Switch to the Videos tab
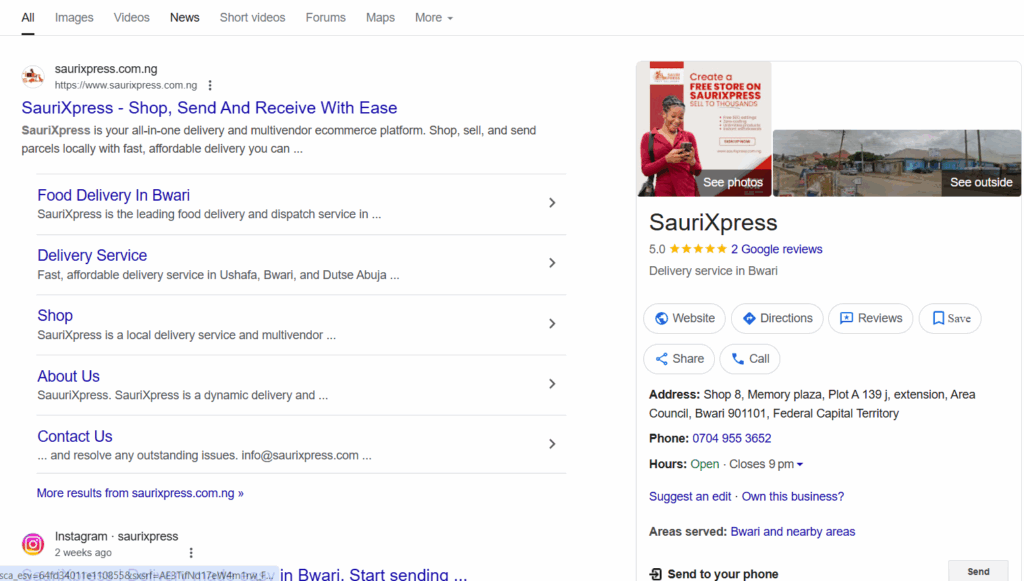 click(x=131, y=18)
